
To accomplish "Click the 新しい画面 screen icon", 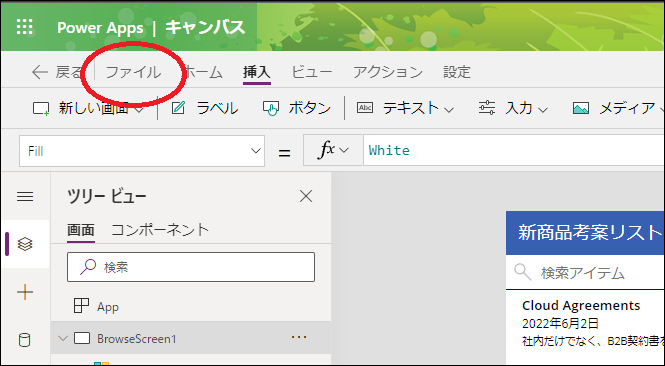I will (x=41, y=109).
